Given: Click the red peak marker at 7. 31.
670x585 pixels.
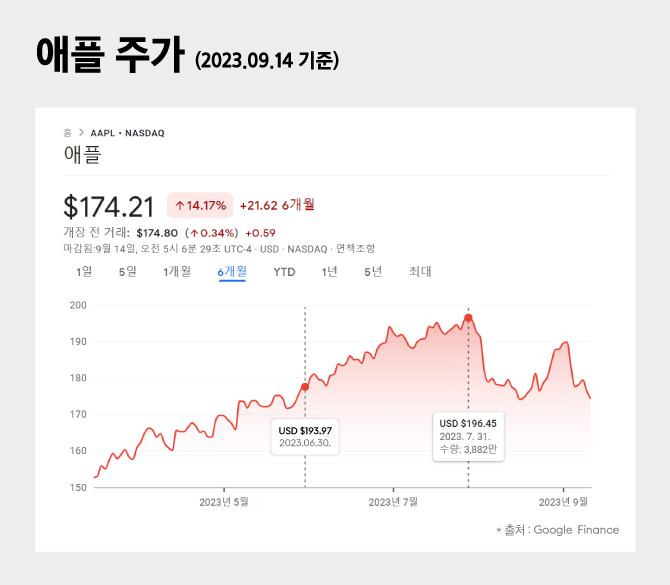Looking at the screenshot, I should (x=468, y=318).
